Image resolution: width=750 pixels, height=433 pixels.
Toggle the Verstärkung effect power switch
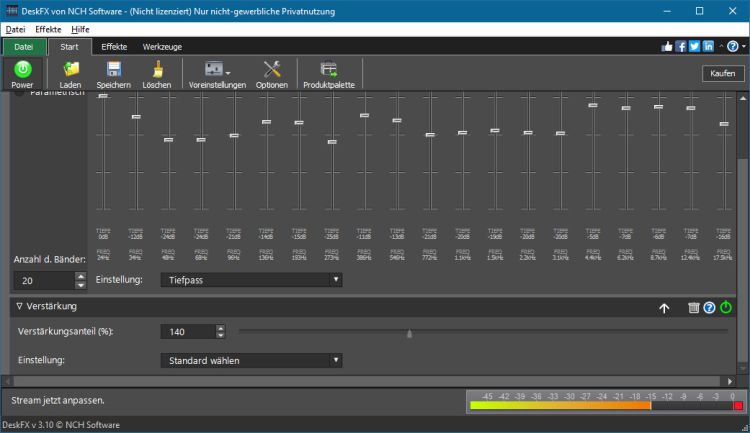726,308
